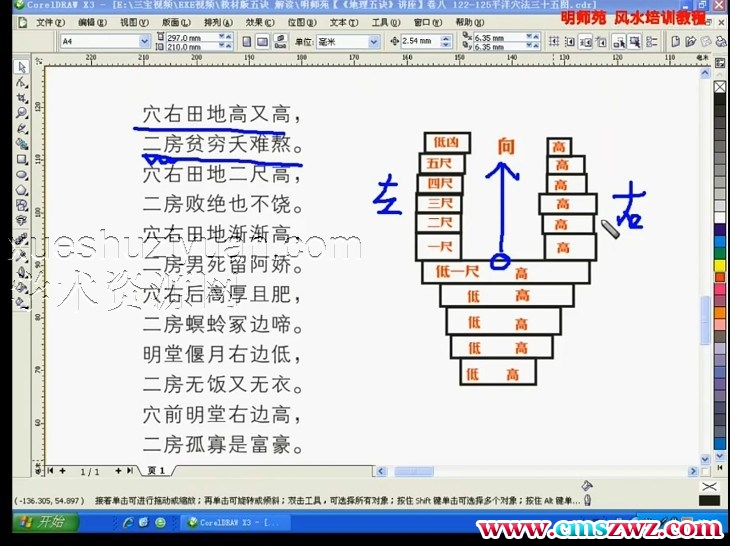Select the Crop tool in the toolbox

pos(21,98)
